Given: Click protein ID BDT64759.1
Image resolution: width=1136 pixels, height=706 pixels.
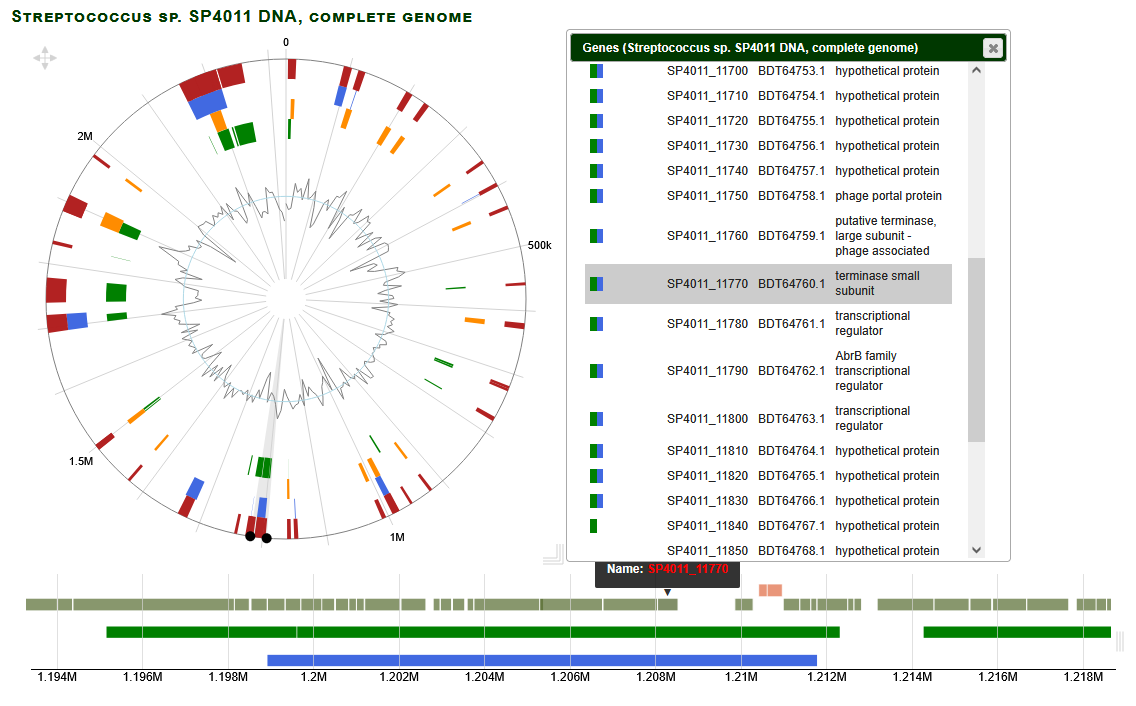Looking at the screenshot, I should tap(791, 236).
